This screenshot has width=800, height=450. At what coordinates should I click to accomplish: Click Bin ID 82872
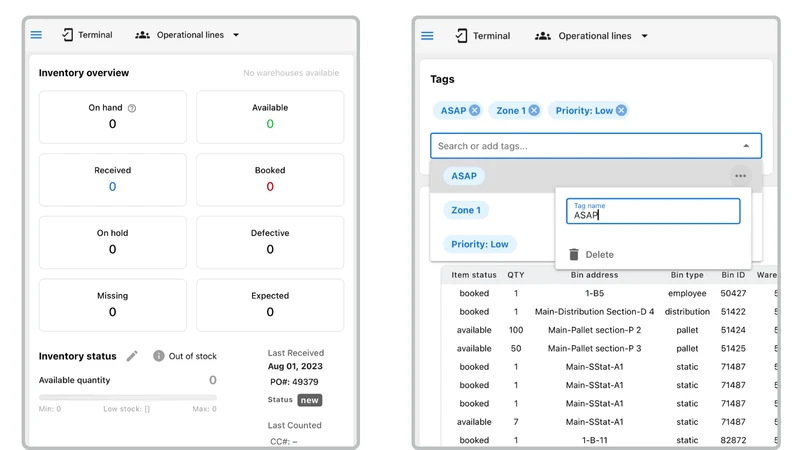(733, 440)
